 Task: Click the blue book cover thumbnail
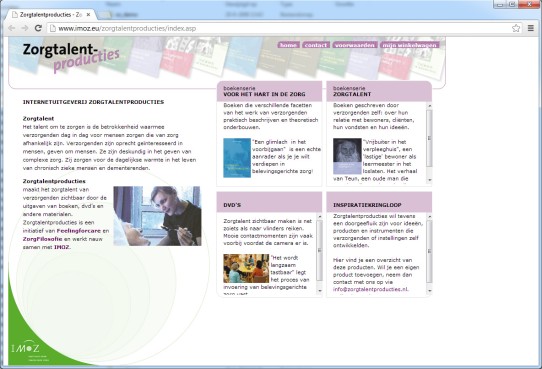click(237, 158)
